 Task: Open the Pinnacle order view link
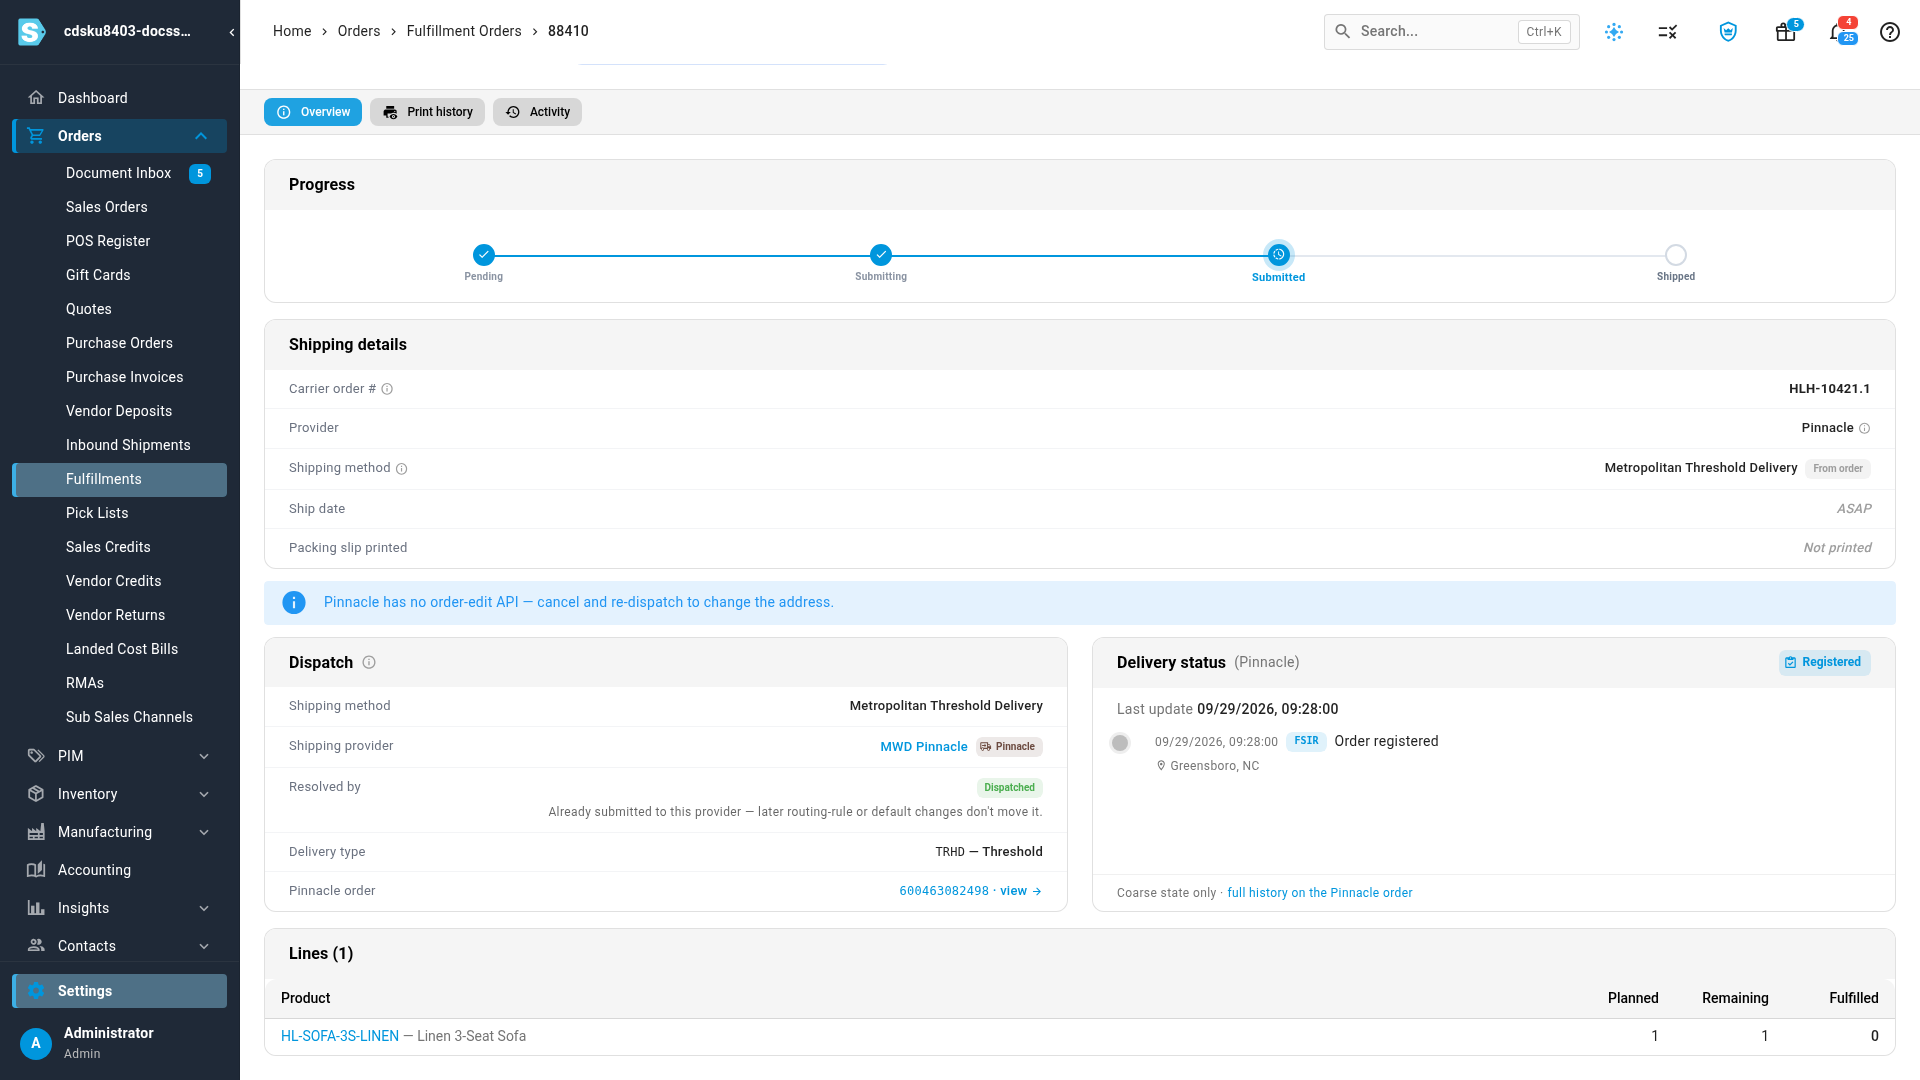1021,891
